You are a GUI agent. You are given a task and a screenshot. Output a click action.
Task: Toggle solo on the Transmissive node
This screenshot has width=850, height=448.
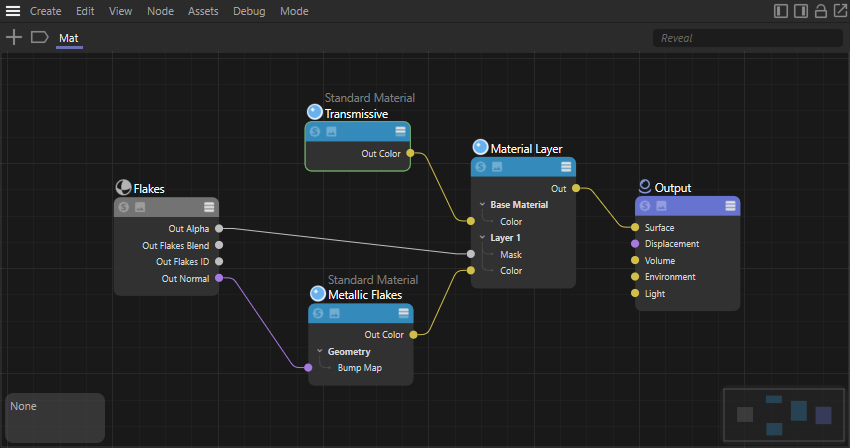click(315, 131)
